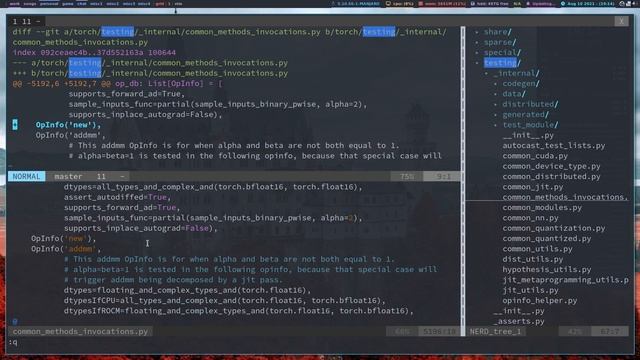Expand the generated/ folder arrow
The height and width of the screenshot is (360, 640).
click(x=495, y=115)
